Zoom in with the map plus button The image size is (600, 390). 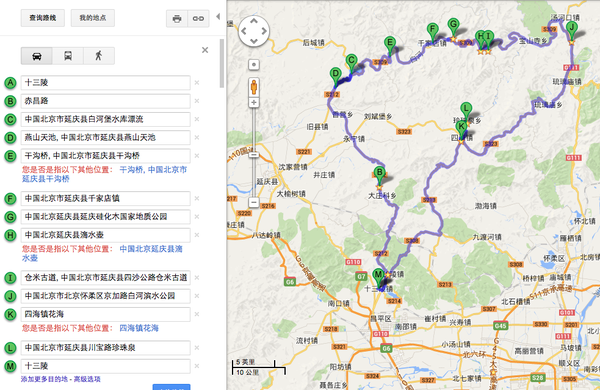(x=254, y=103)
